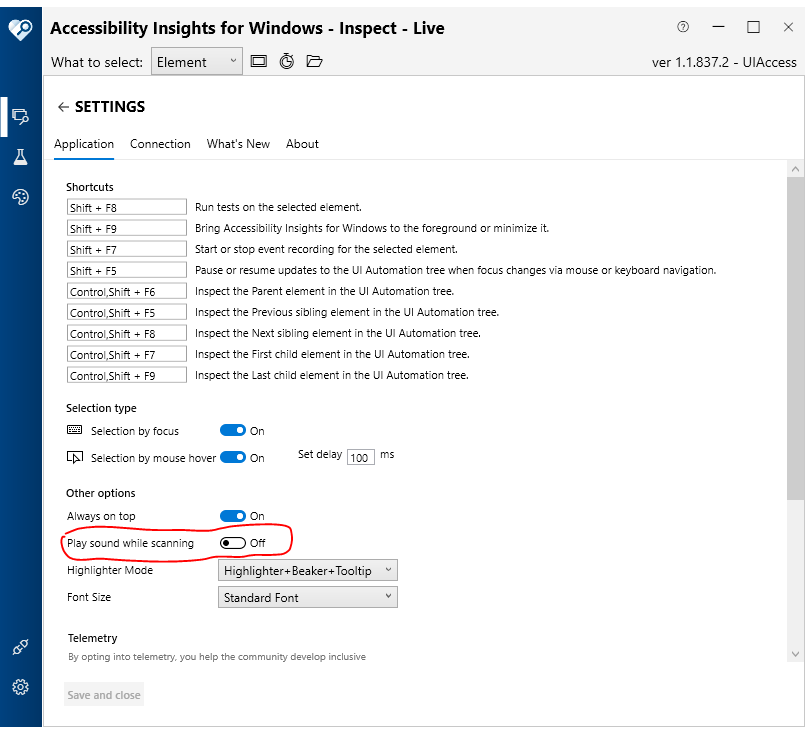This screenshot has width=811, height=747.
Task: Click the Shortcuts section heading
Action: (90, 187)
